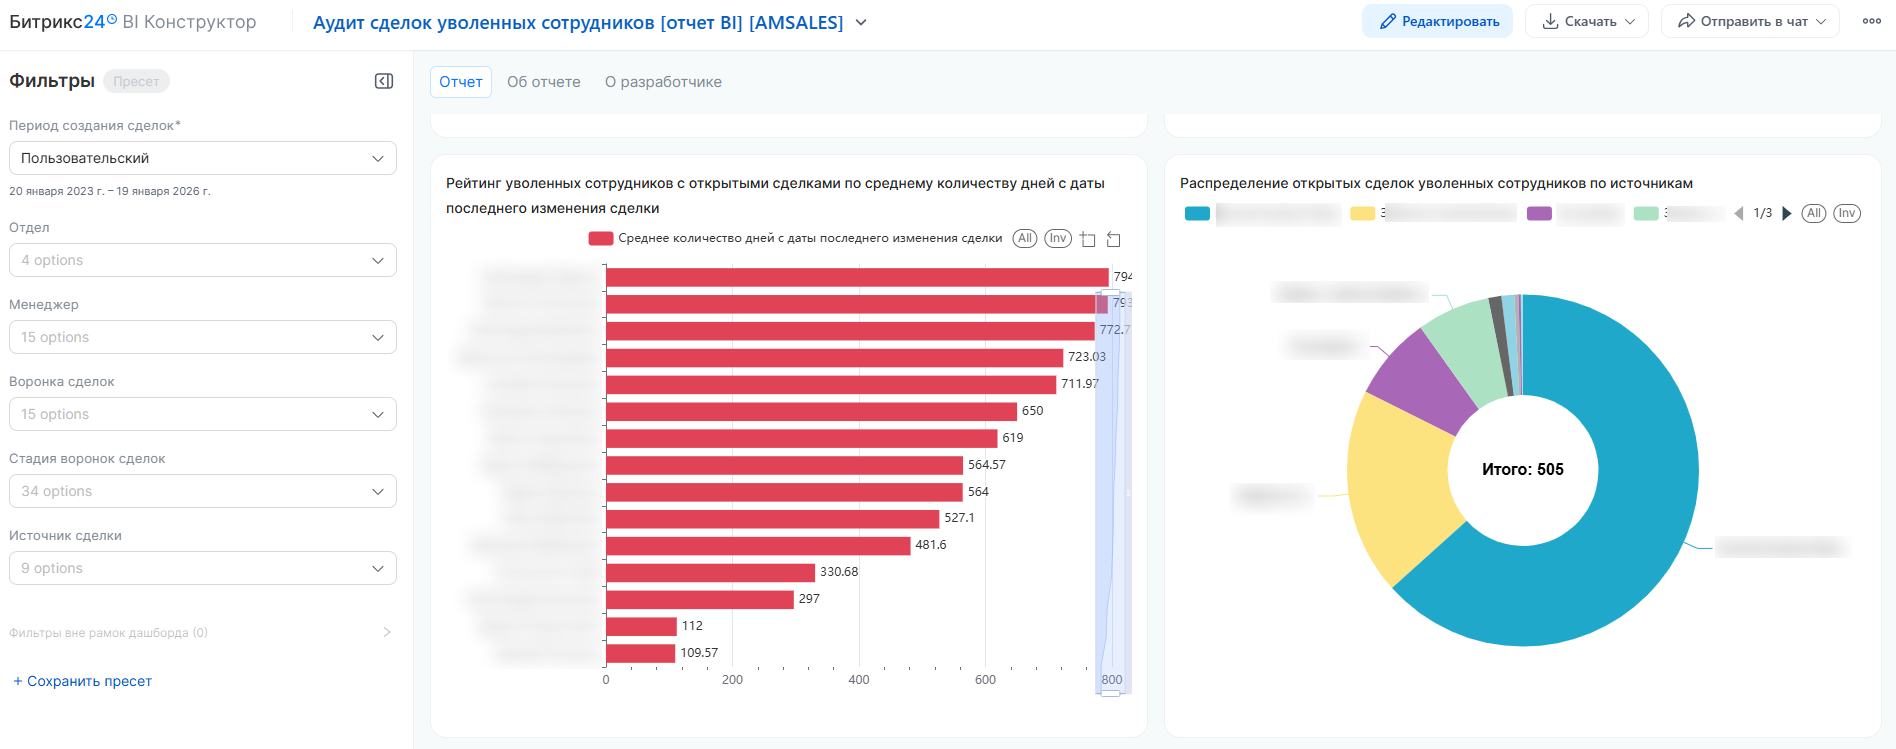Click the 527.1 bar value label

click(x=960, y=518)
